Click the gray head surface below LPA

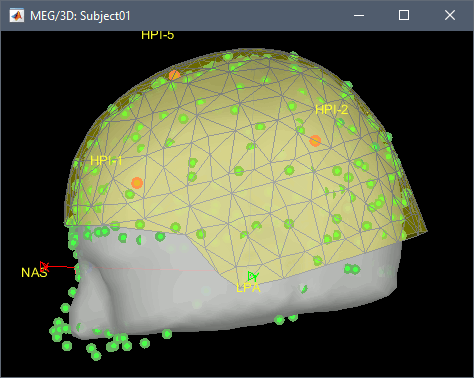253,310
